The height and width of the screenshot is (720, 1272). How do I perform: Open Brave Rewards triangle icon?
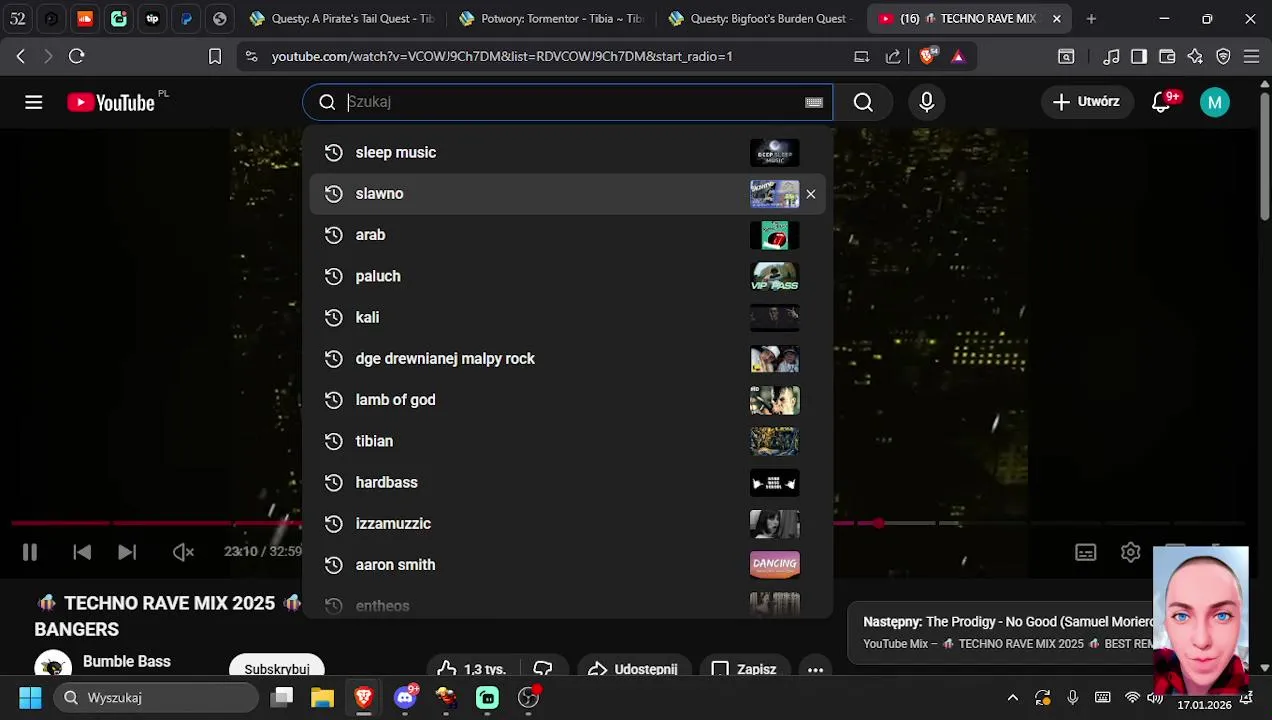(x=958, y=57)
